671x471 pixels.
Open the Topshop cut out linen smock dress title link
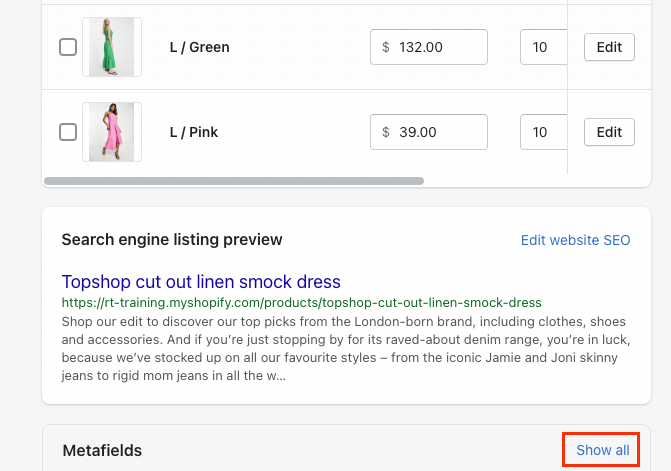(201, 282)
